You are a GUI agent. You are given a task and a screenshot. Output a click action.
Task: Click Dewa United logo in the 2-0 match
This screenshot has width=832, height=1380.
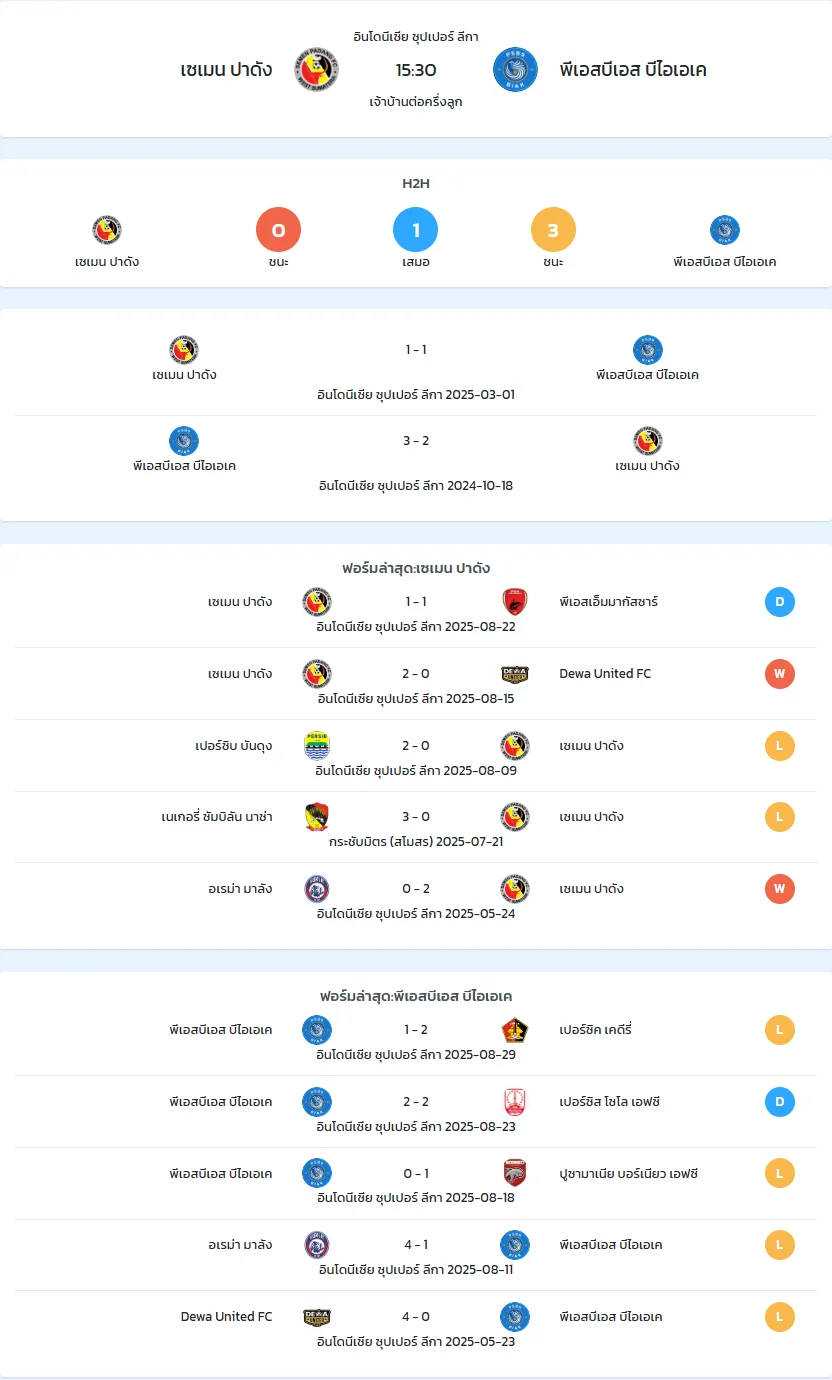515,674
